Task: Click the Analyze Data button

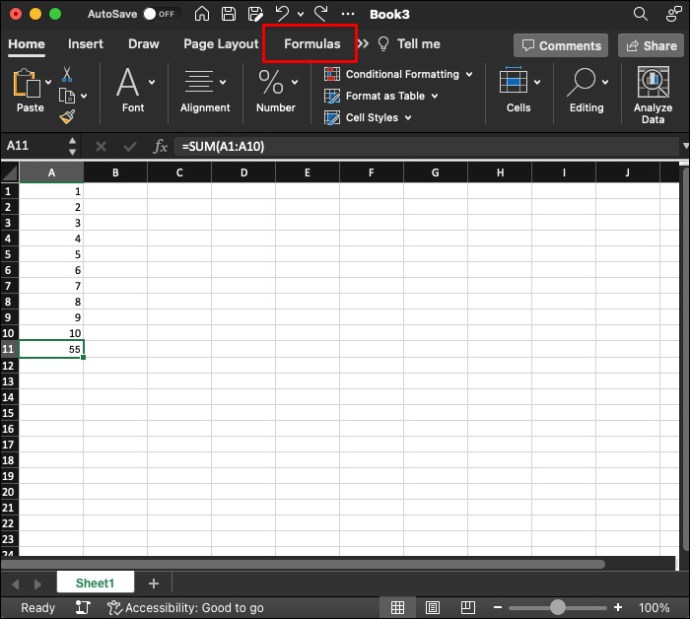Action: [653, 95]
